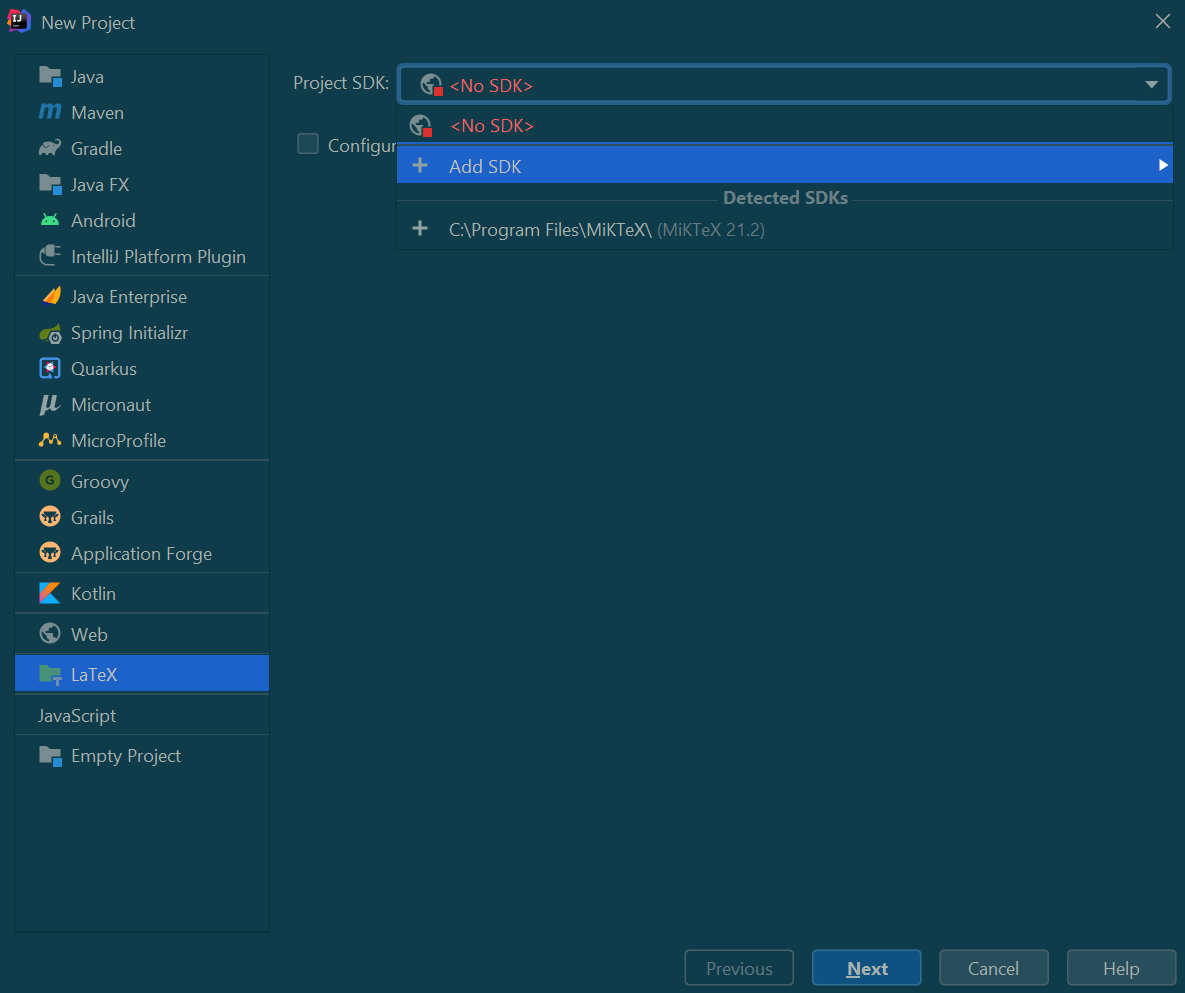Select the Spring Initializr icon
1185x993 pixels.
point(50,332)
